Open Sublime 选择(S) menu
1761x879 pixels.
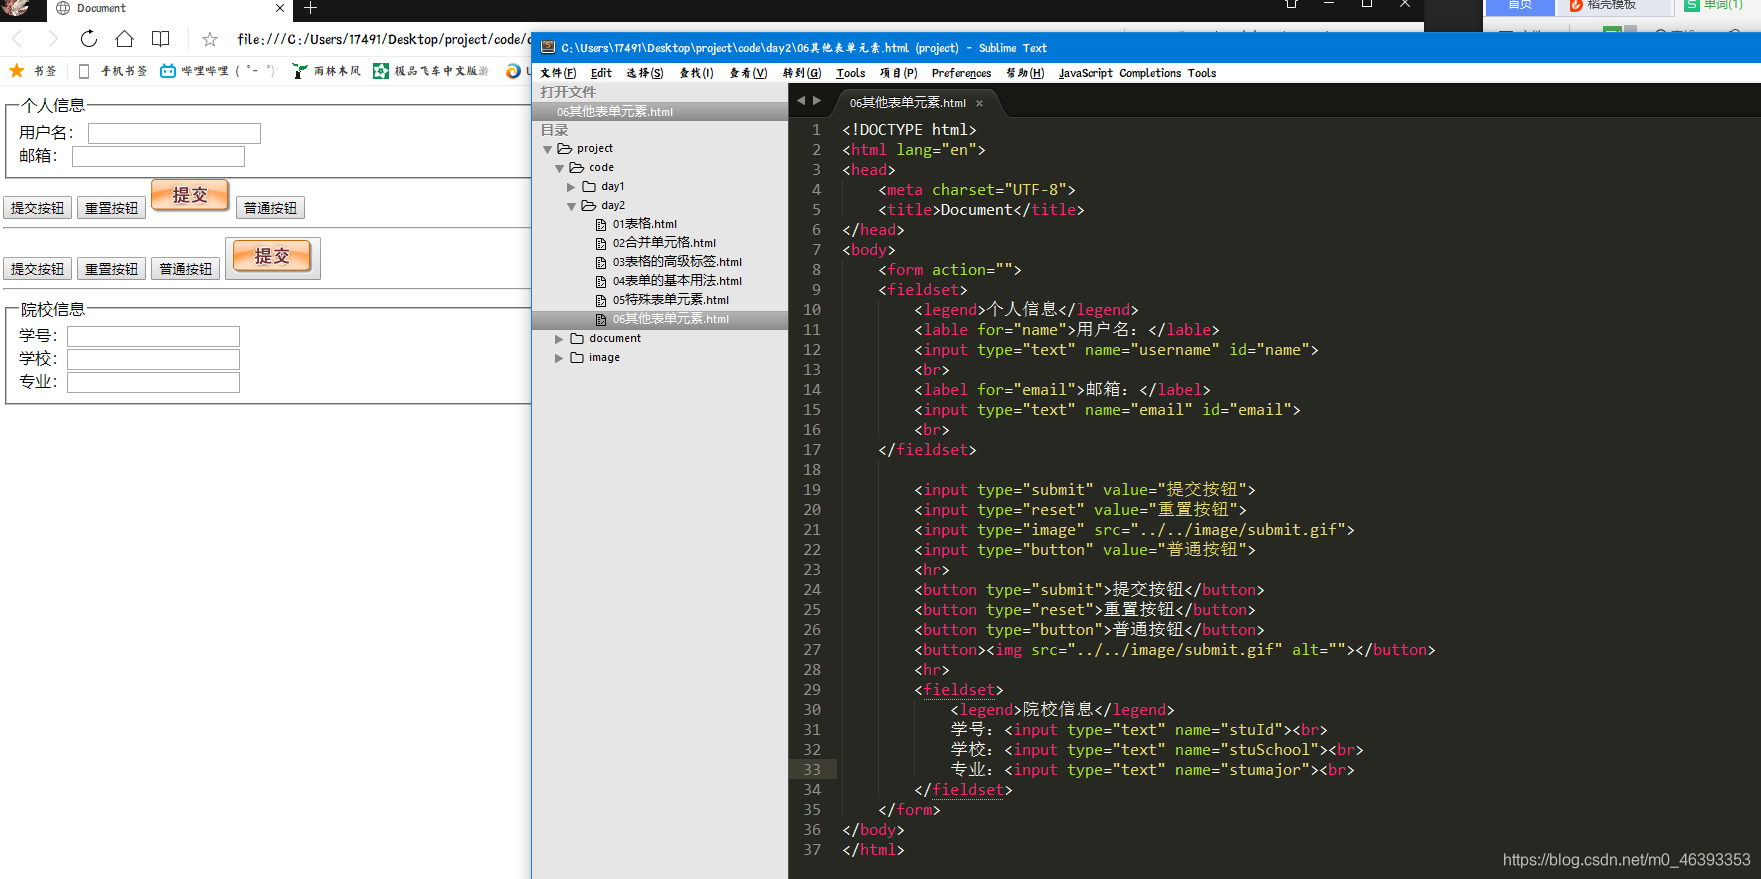tap(645, 73)
